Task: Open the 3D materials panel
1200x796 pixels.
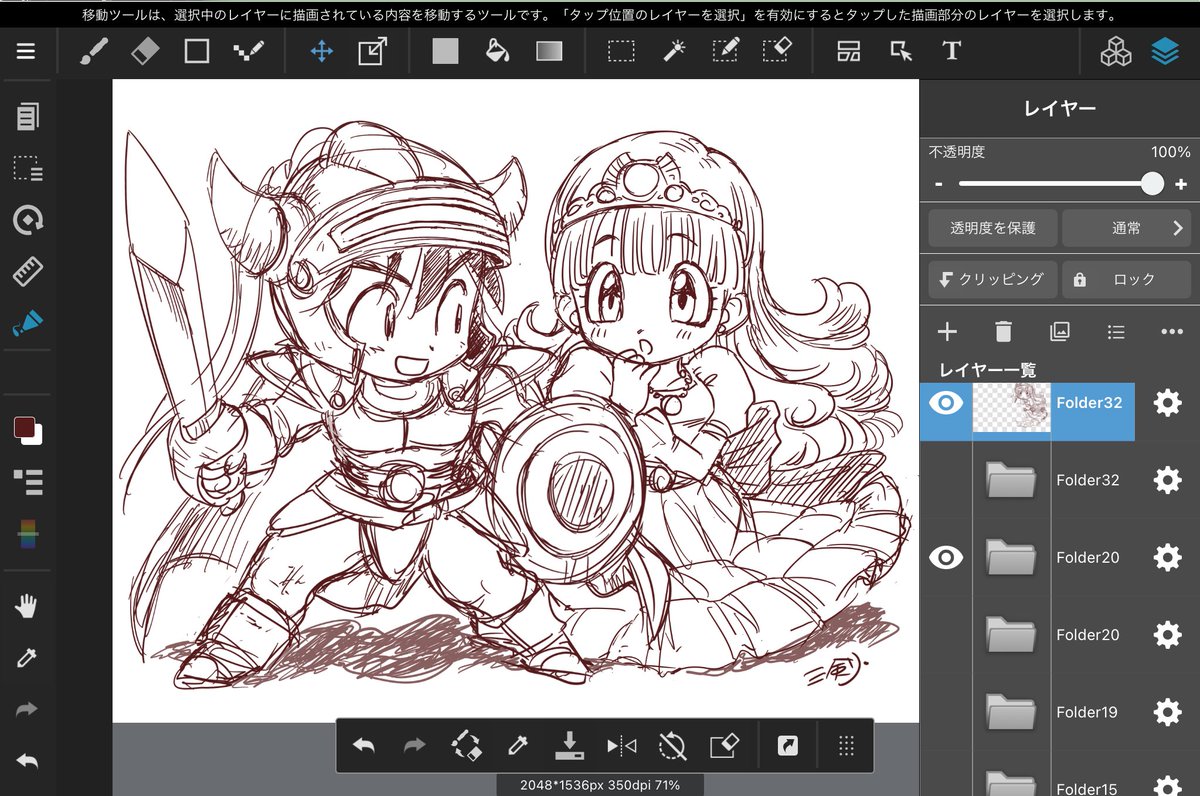Action: [x=1115, y=52]
